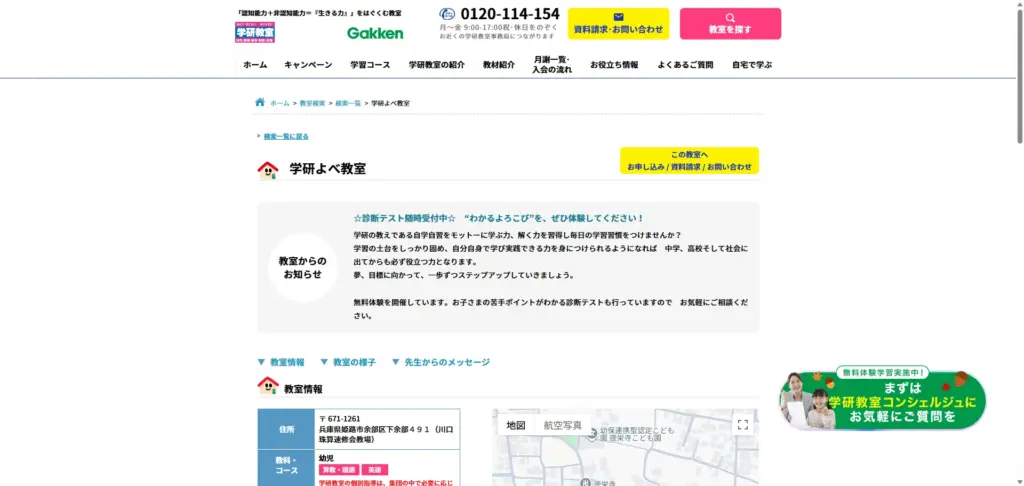The height and width of the screenshot is (486, 1024).
Task: Open the お役立ち情報 navigation item
Action: click(x=615, y=65)
